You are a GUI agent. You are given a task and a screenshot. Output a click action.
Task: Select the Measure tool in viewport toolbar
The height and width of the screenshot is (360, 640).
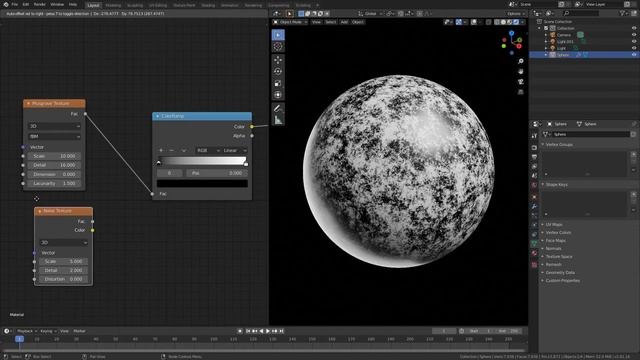(x=278, y=120)
